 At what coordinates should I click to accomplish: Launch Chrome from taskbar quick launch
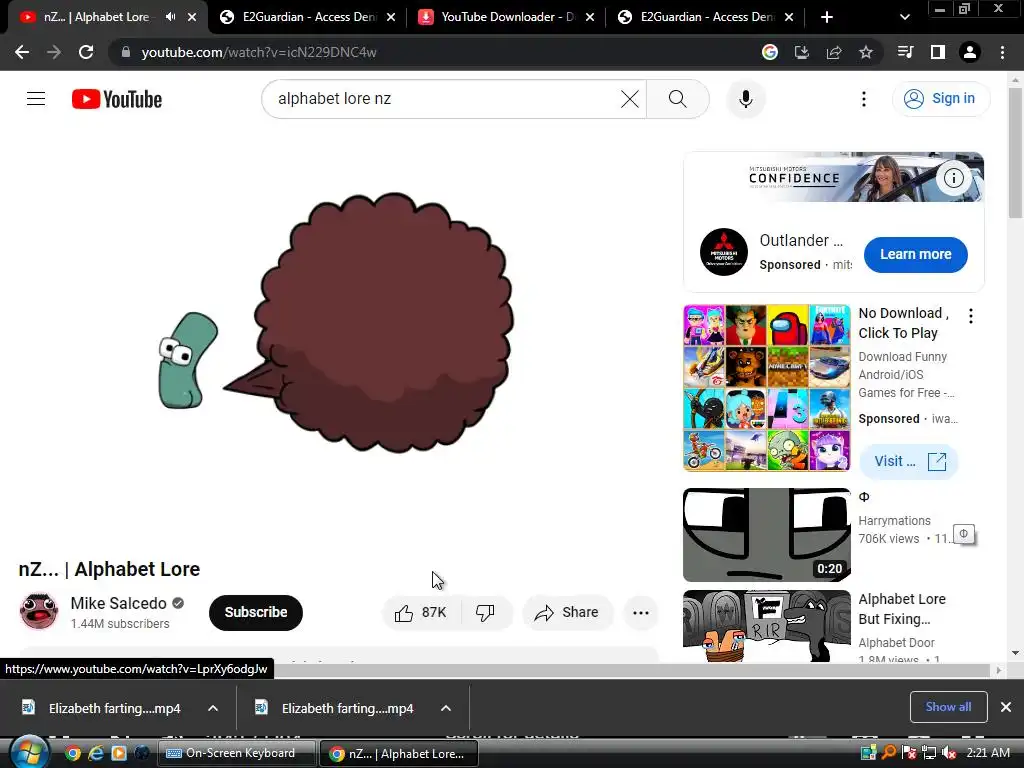(72, 754)
